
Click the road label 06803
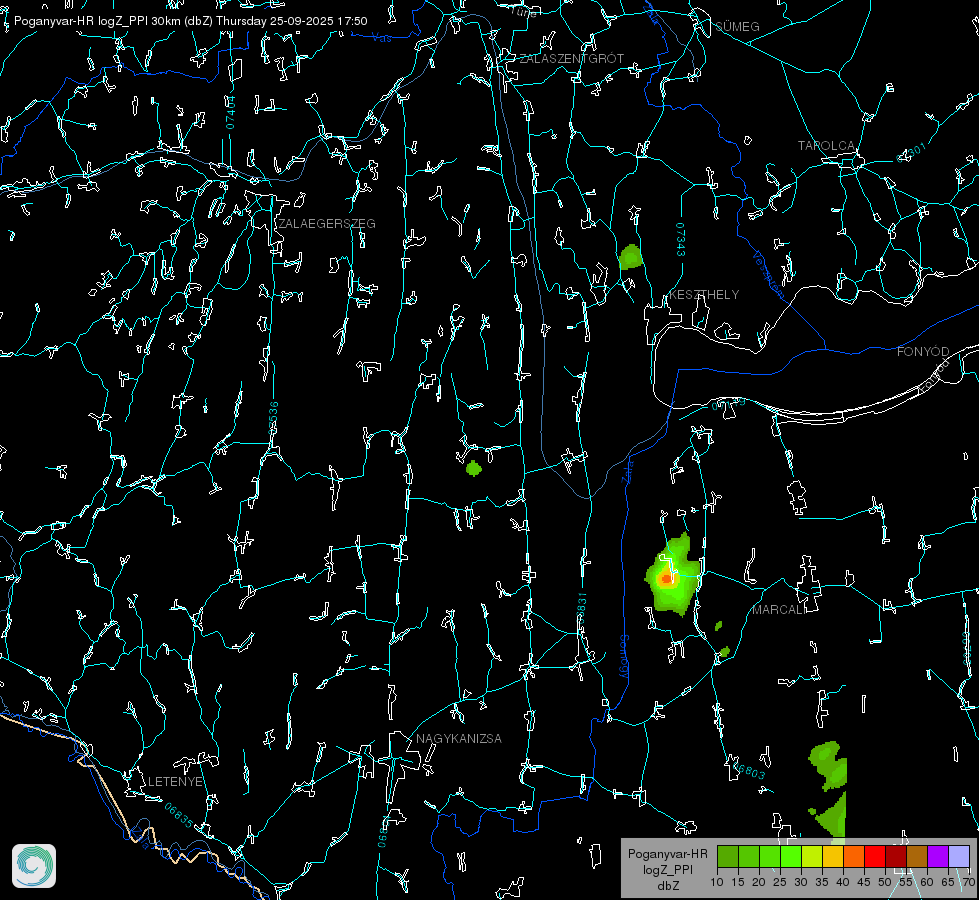pos(747,769)
